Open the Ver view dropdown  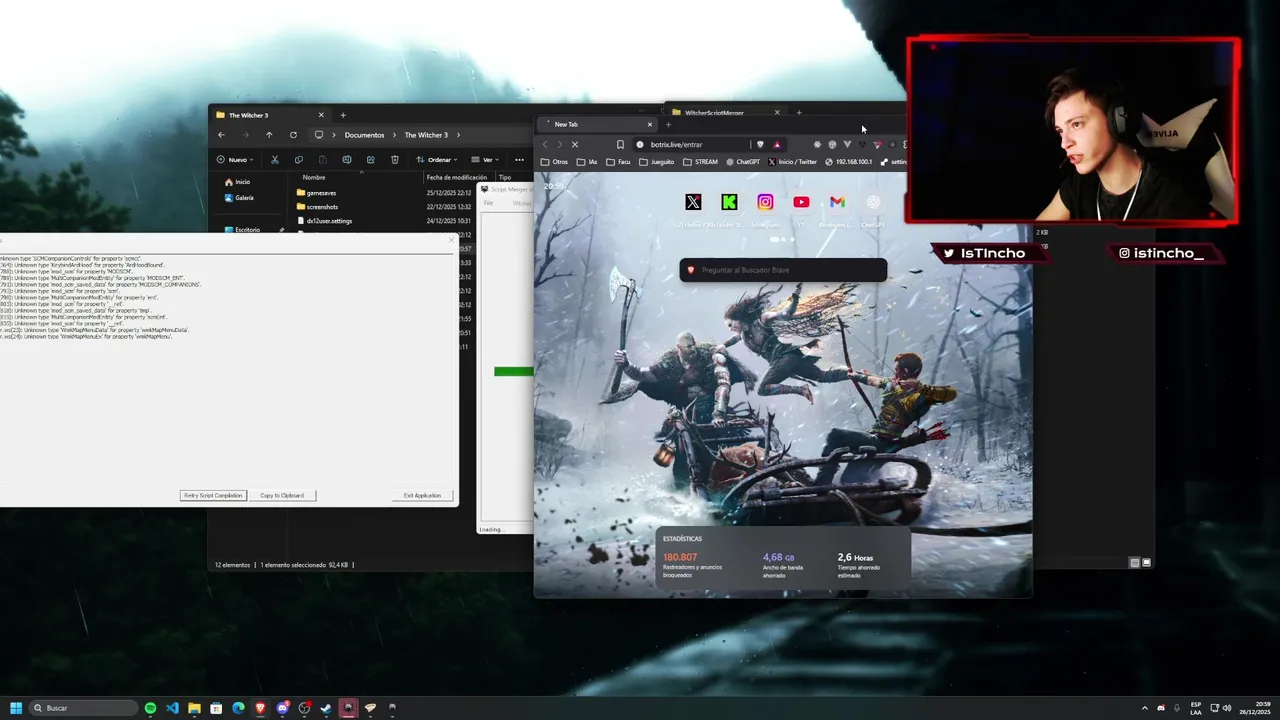click(490, 160)
